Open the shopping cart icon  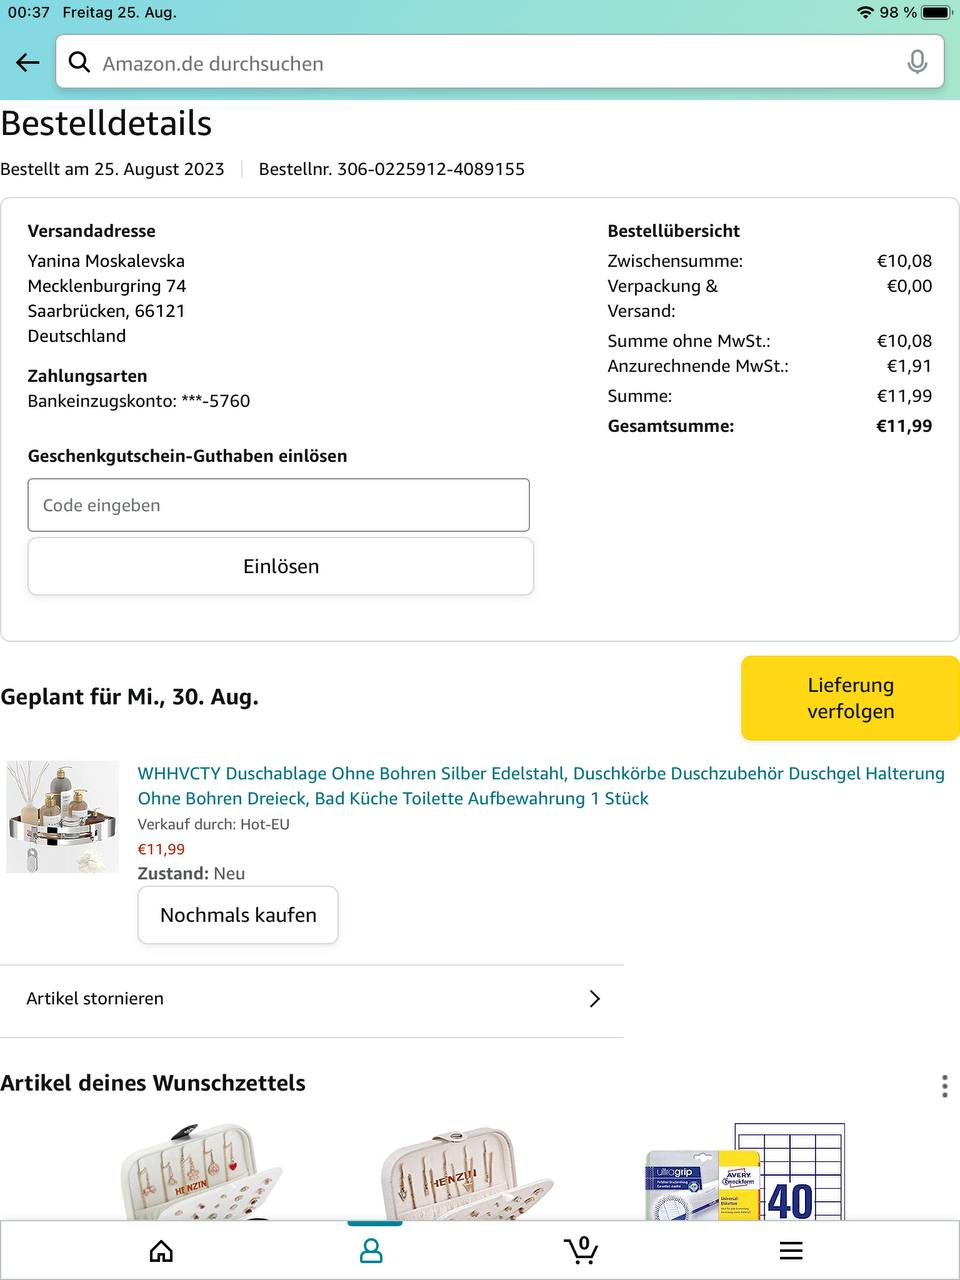click(581, 1250)
